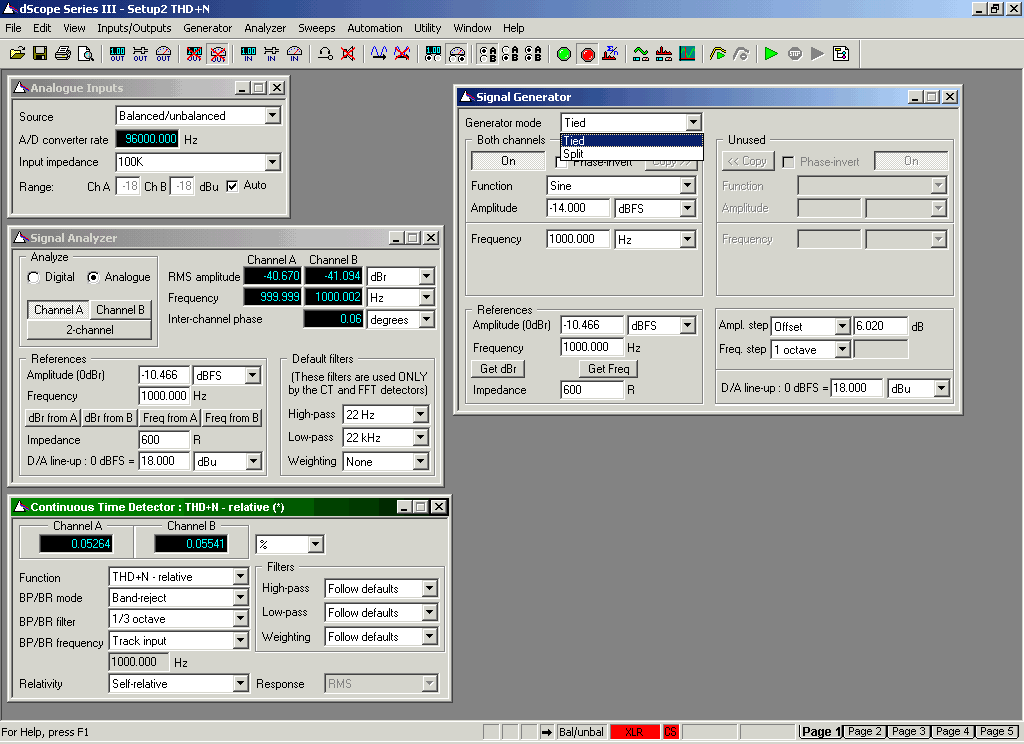
Task: Click the crossed-out '1.00 OUT' toolbar icon
Action: [194, 54]
